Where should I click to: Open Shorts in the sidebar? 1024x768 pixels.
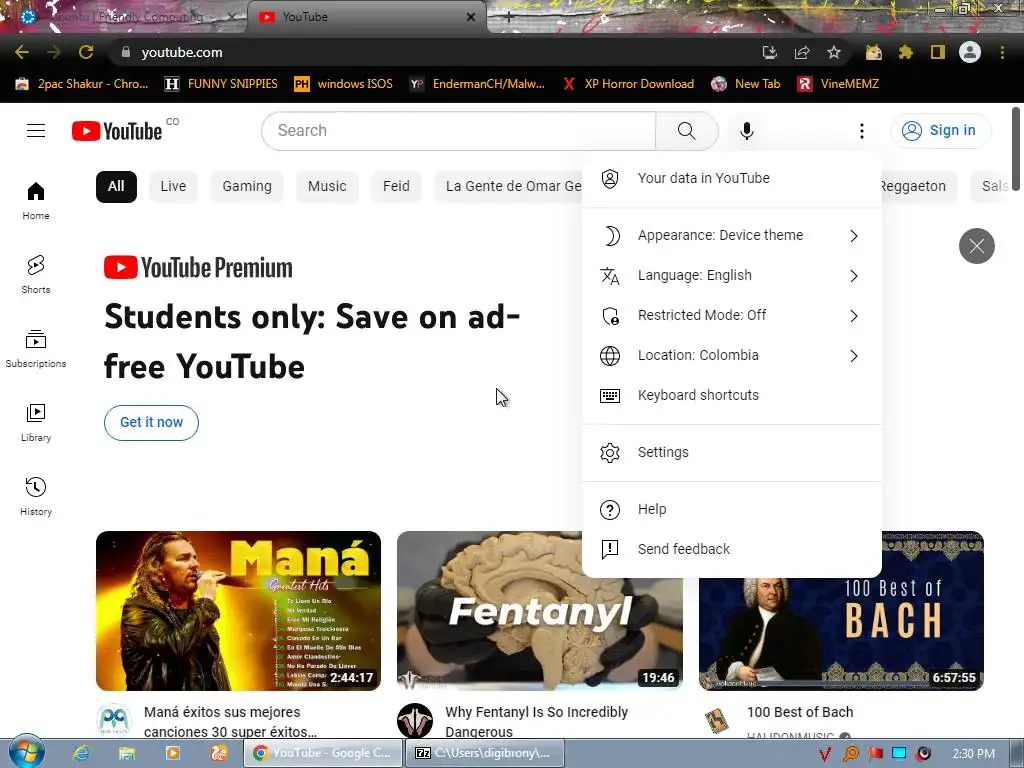[x=36, y=274]
